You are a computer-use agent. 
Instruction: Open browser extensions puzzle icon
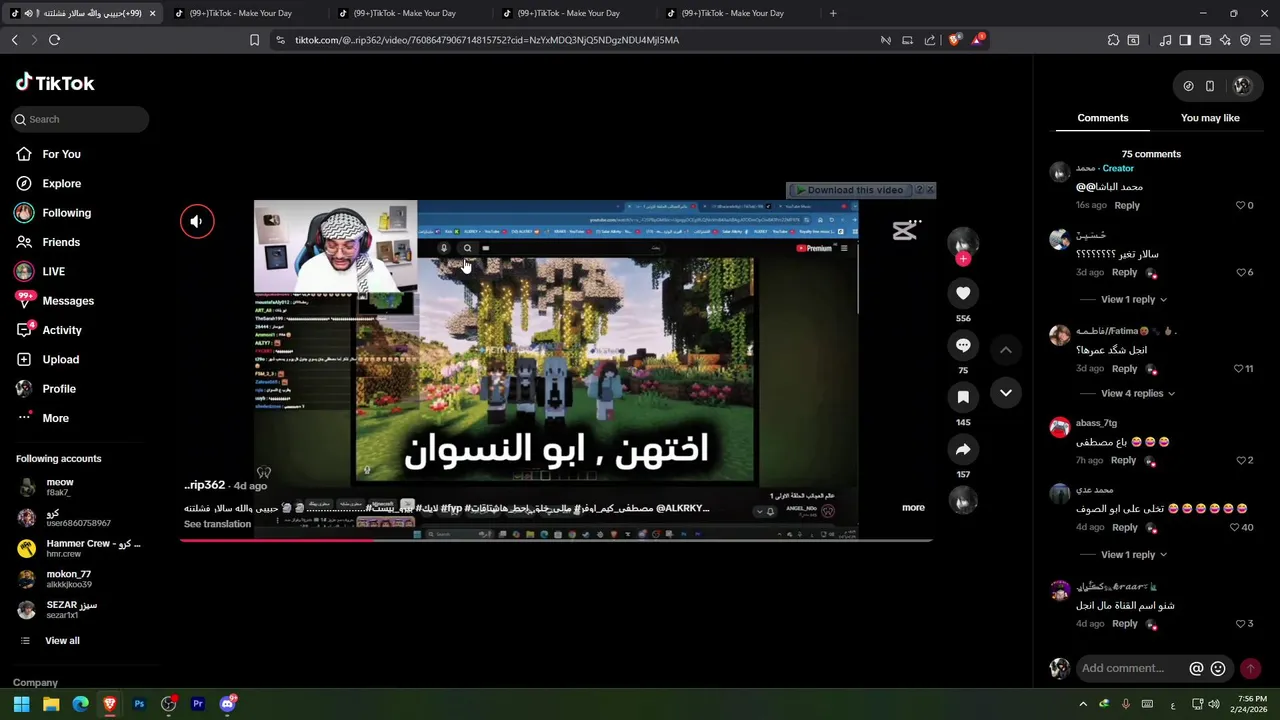coord(1113,40)
